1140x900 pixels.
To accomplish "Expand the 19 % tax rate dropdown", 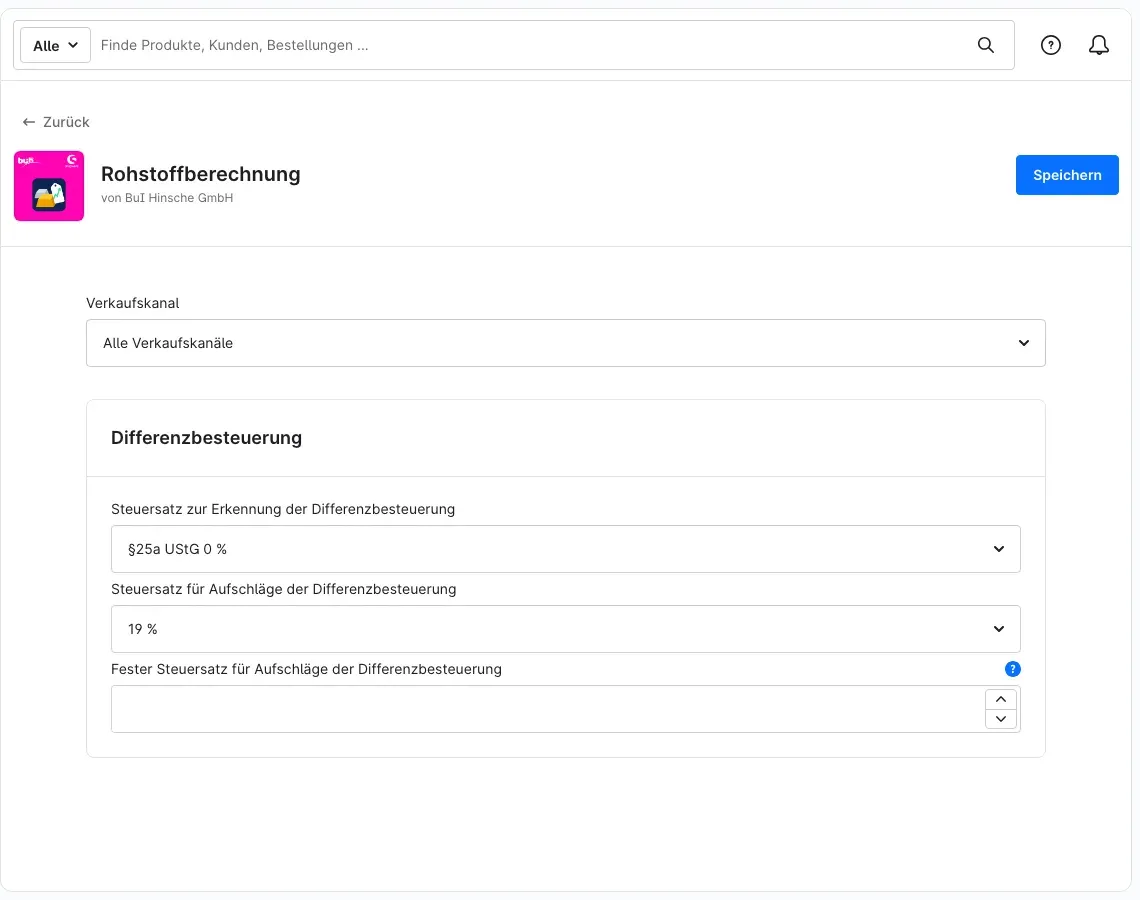I will [566, 629].
